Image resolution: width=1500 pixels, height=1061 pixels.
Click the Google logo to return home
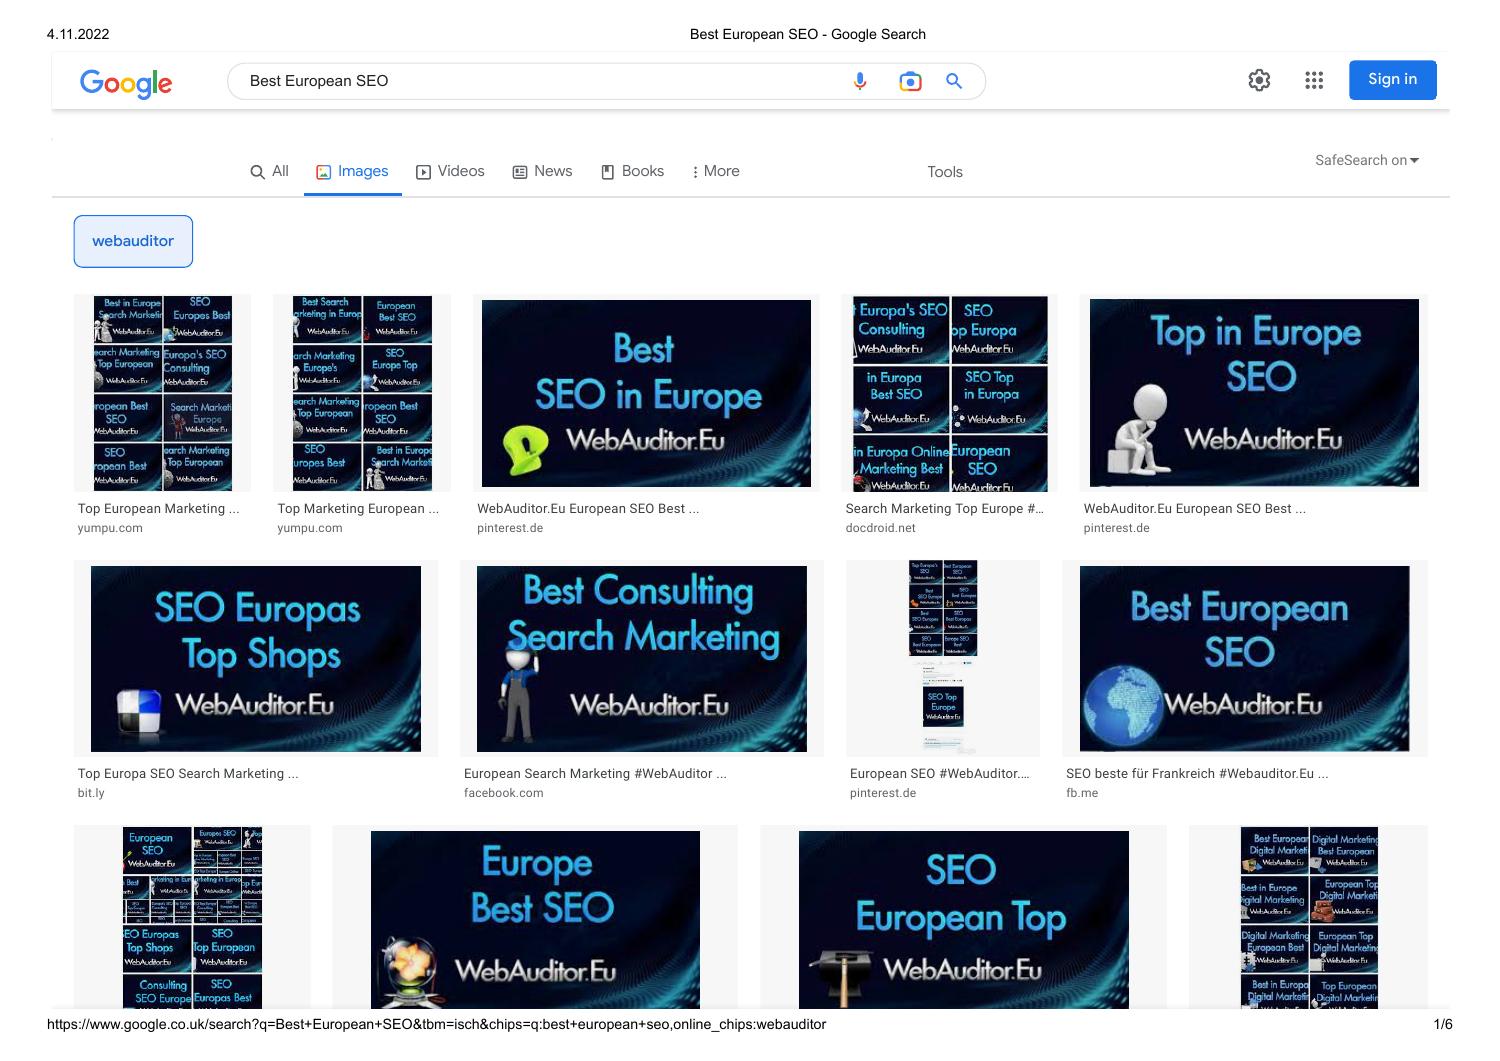click(x=126, y=84)
